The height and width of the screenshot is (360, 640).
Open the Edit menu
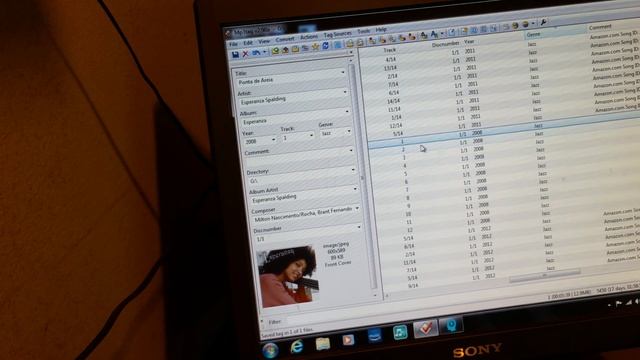point(248,43)
